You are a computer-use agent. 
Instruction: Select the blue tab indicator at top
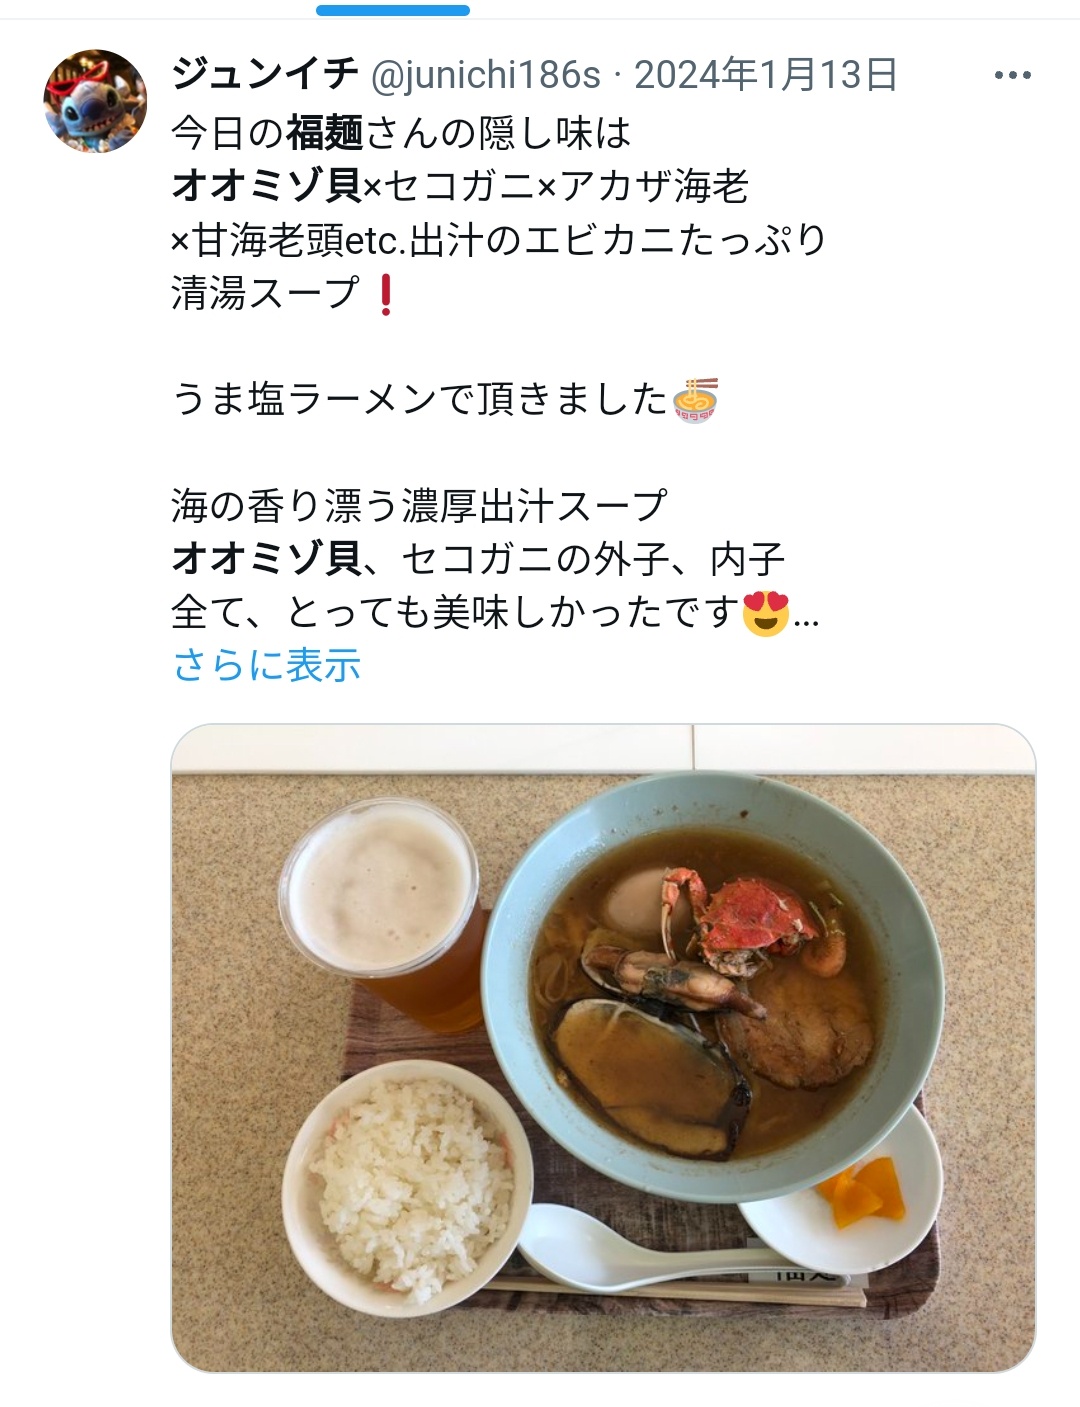click(393, 10)
